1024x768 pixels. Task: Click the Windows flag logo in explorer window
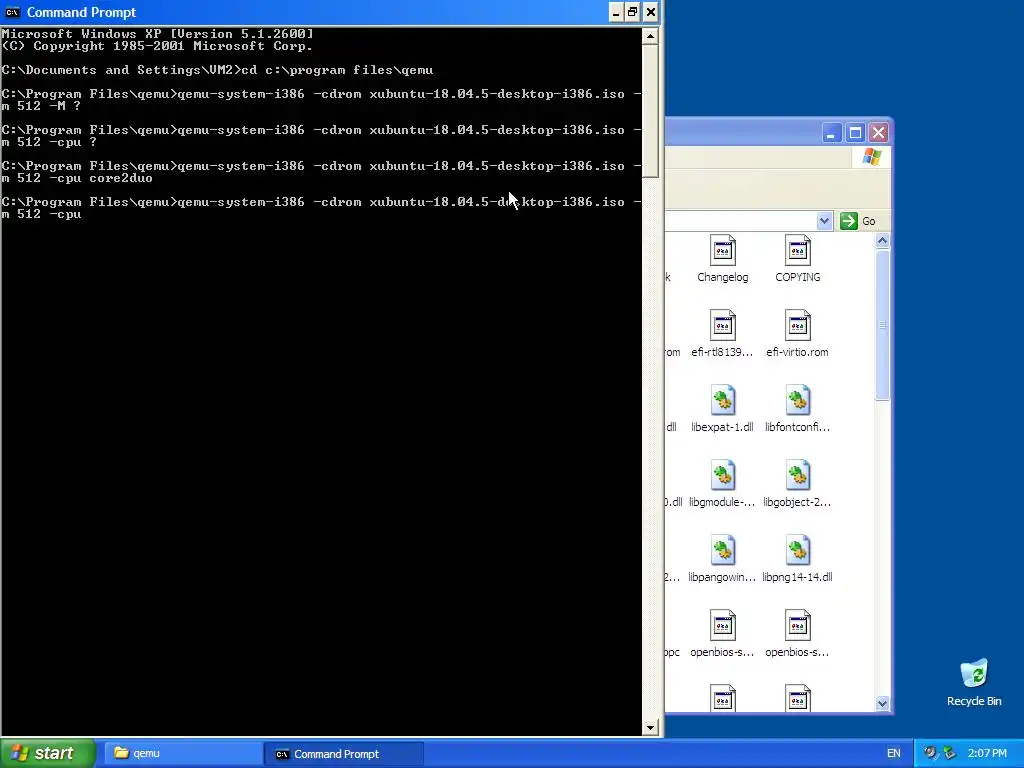tap(872, 157)
